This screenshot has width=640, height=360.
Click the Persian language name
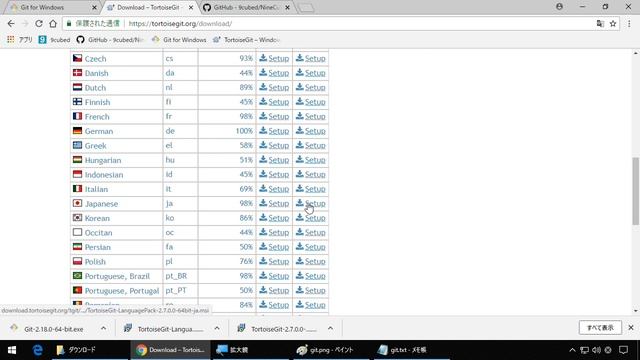(x=98, y=247)
